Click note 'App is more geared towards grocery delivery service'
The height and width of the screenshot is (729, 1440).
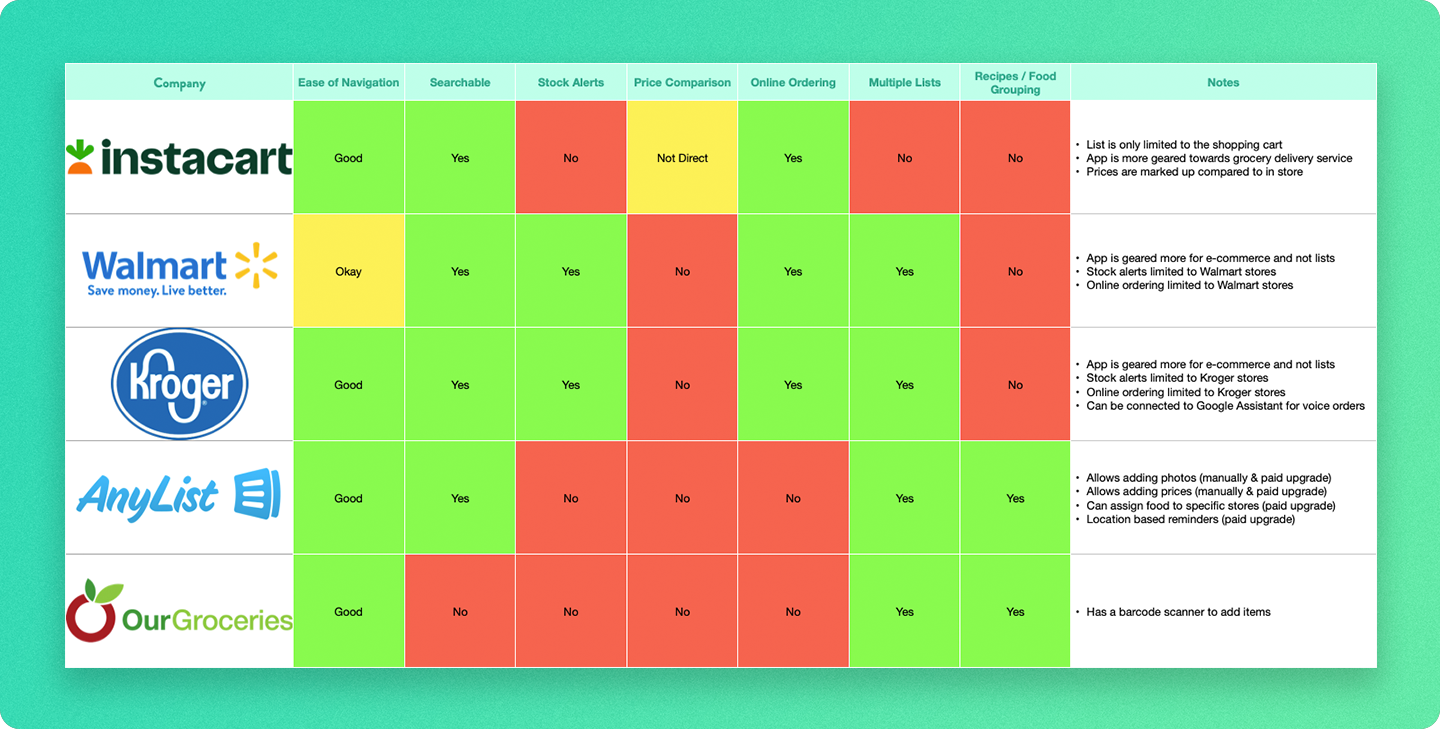[1219, 158]
